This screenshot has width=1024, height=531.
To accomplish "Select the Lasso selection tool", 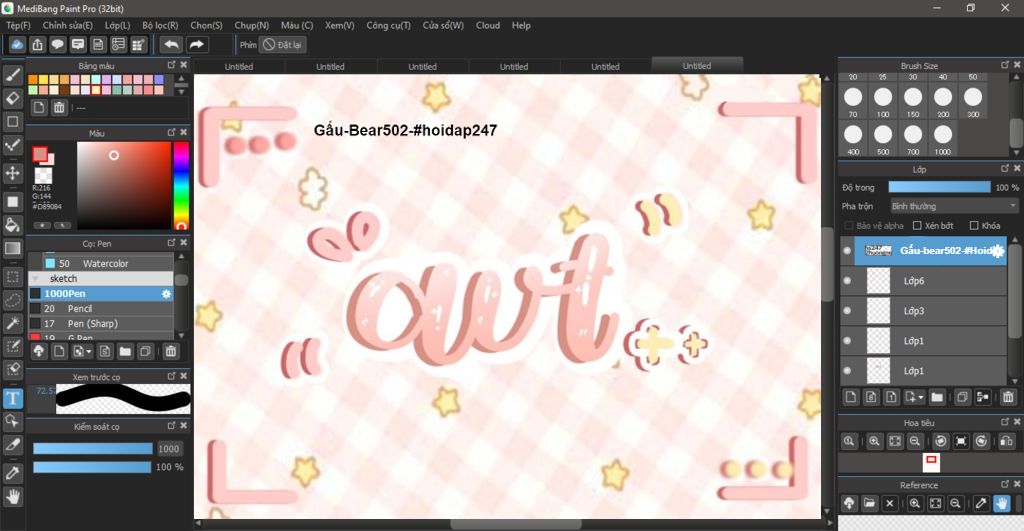I will coord(12,300).
